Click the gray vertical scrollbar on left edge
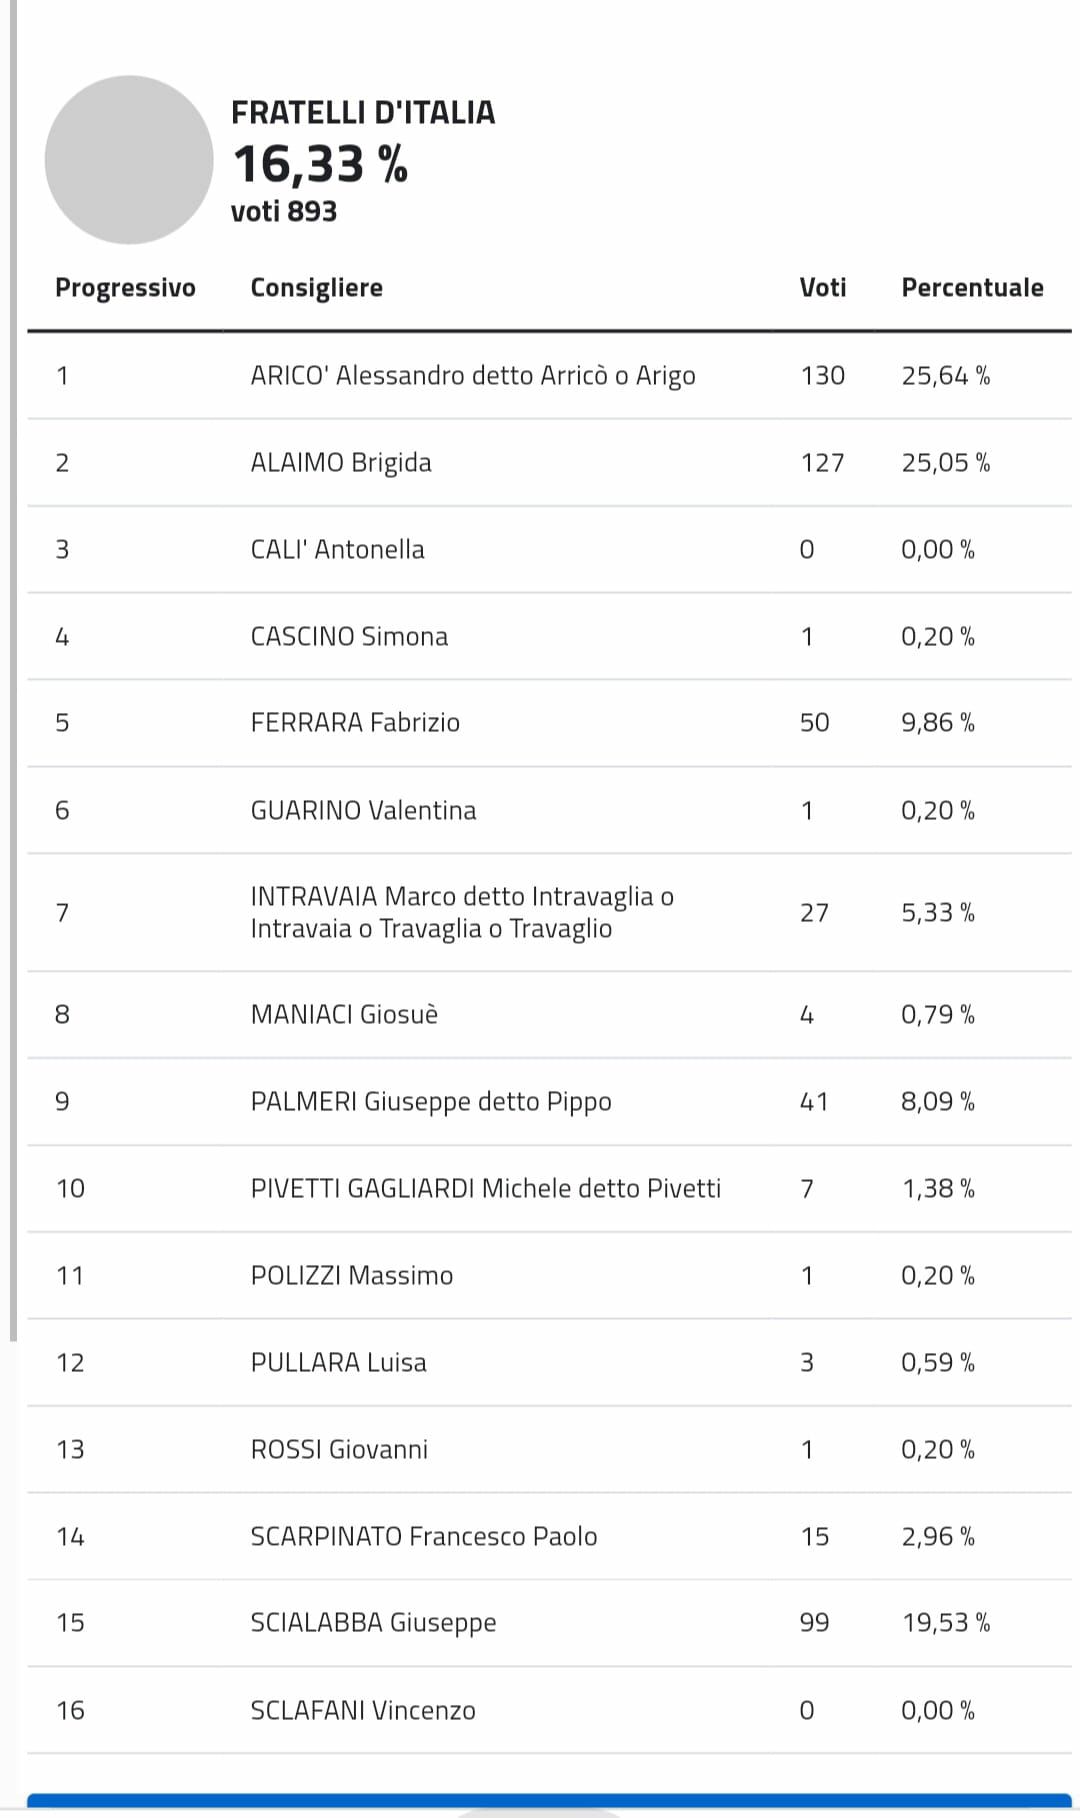This screenshot has height=1818, width=1080. (13, 670)
